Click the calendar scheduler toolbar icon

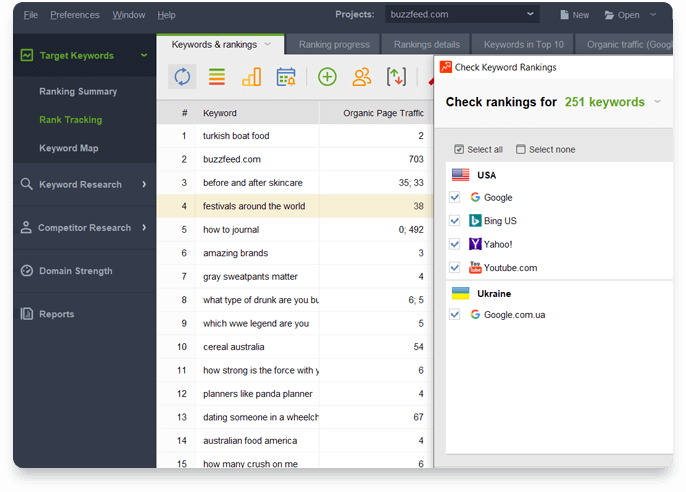pos(286,77)
